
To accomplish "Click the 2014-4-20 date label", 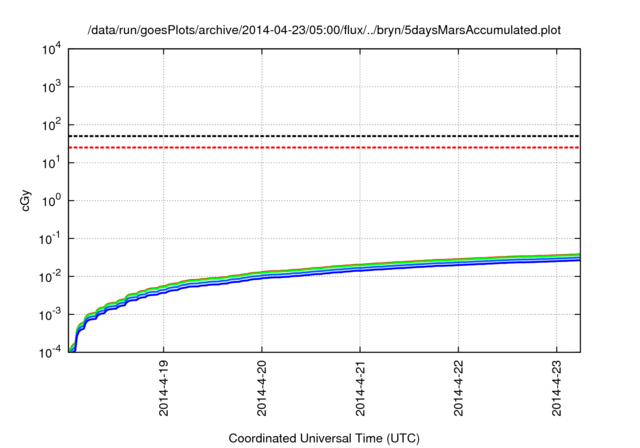I will pyautogui.click(x=262, y=388).
